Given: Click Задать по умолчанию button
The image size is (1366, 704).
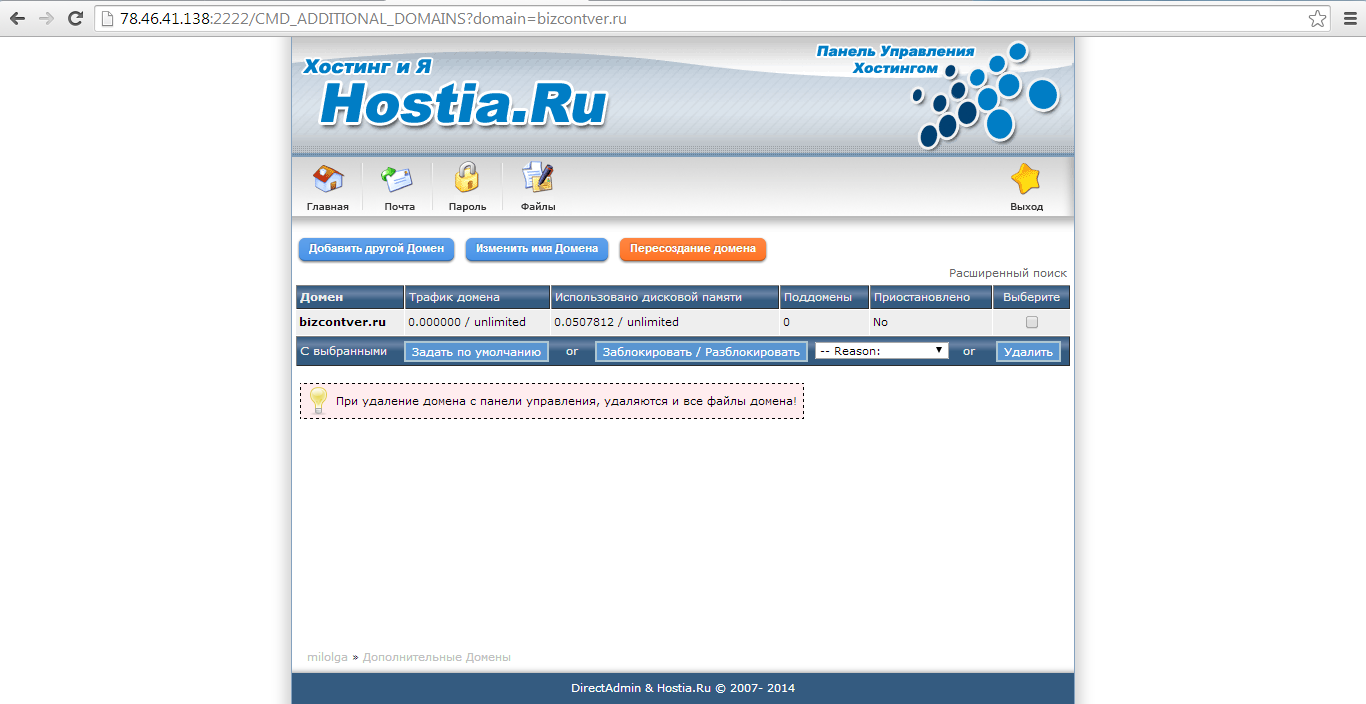Looking at the screenshot, I should [x=476, y=352].
